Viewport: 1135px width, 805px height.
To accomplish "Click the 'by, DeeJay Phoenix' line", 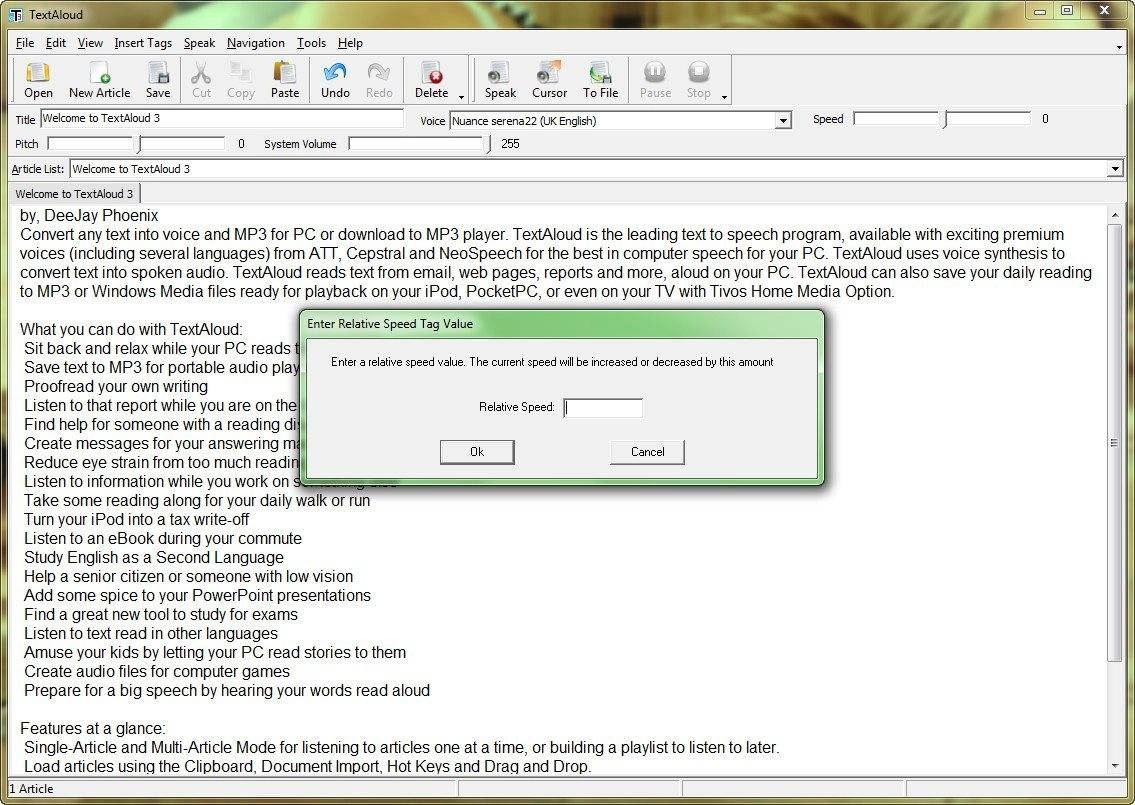I will [x=89, y=216].
